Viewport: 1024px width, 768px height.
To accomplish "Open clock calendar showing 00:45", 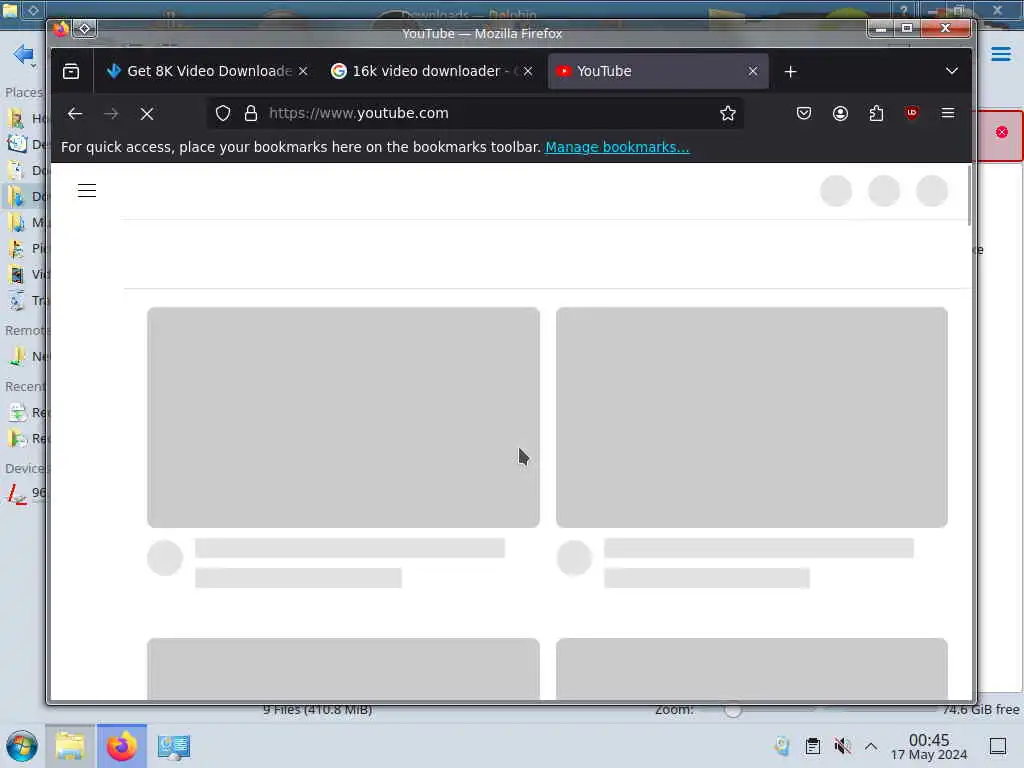I will point(929,746).
